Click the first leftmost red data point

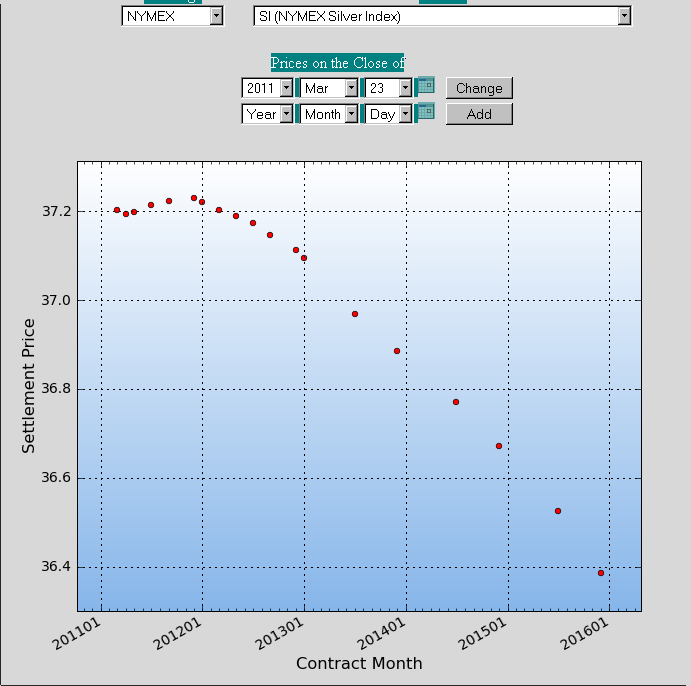(x=117, y=210)
